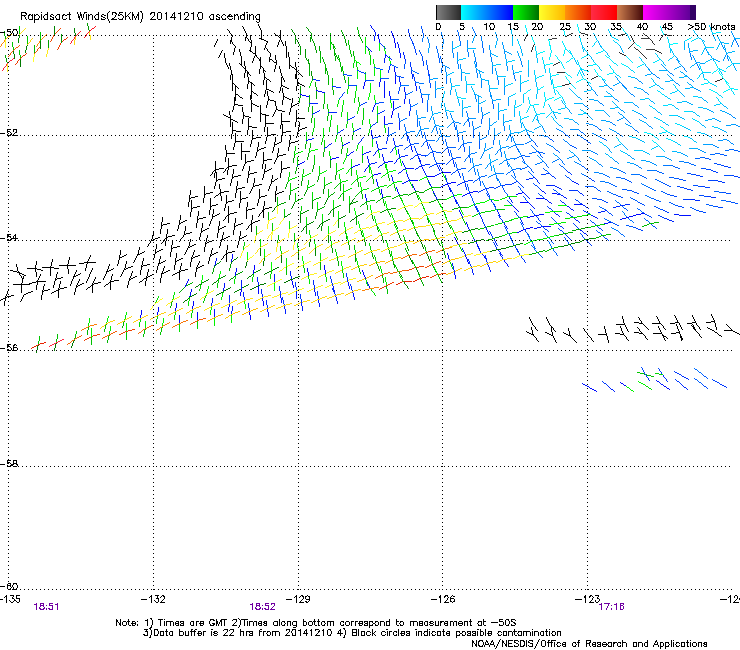740x650 pixels.
Task: Click the brown 35-40 knots color band
Action: pos(630,12)
